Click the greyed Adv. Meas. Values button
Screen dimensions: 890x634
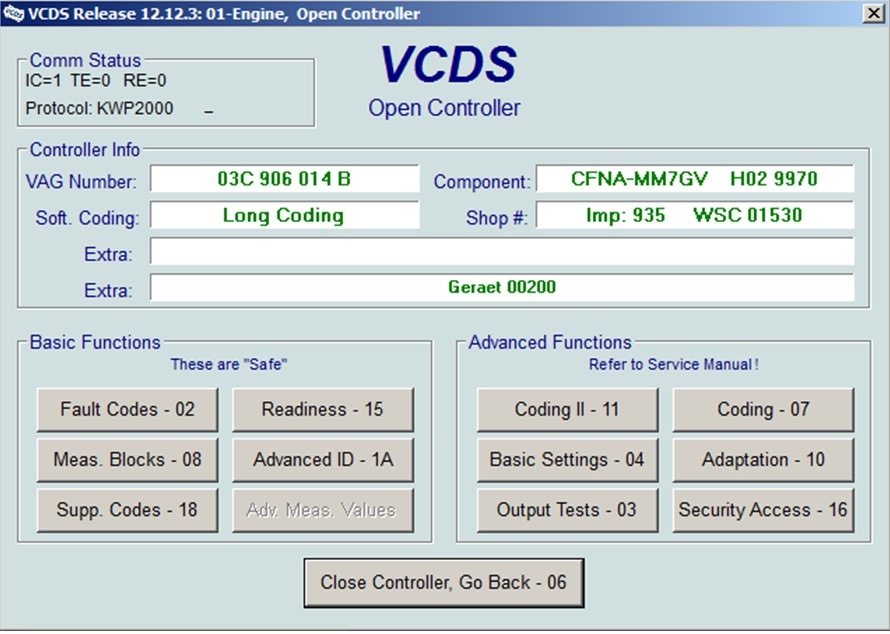(x=322, y=510)
